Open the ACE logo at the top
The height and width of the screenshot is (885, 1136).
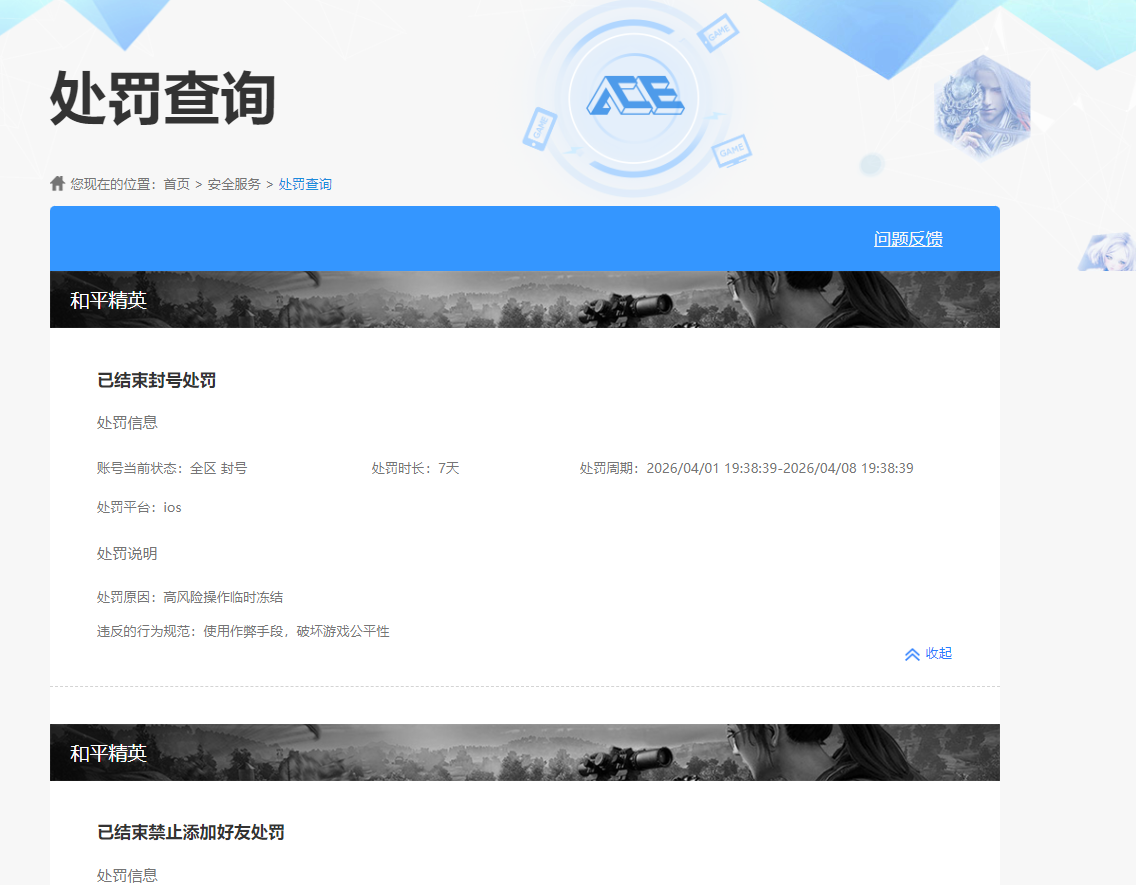pyautogui.click(x=635, y=96)
